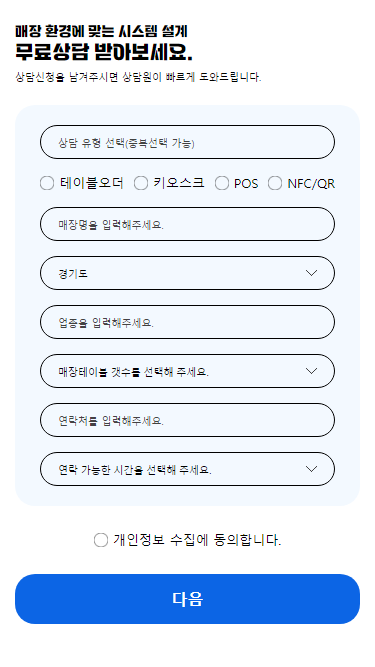Focus the 업종을 입력해주세요 input field
Viewport: 375px width, 667px height.
coord(187,322)
